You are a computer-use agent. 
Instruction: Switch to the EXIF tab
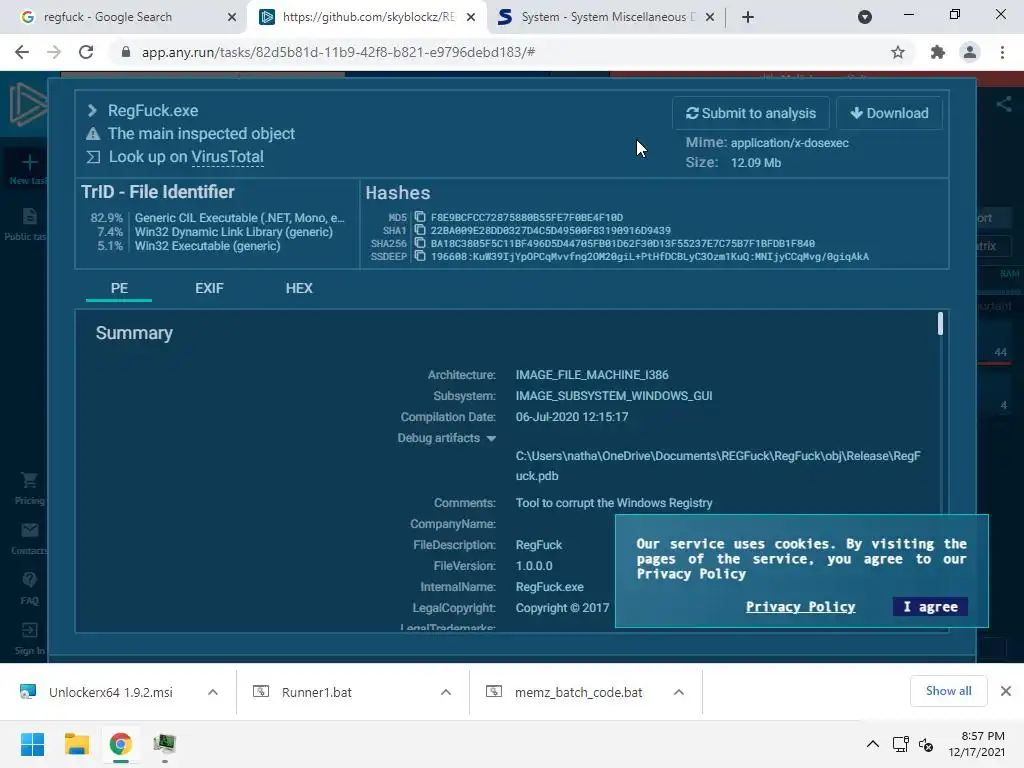pyautogui.click(x=209, y=288)
